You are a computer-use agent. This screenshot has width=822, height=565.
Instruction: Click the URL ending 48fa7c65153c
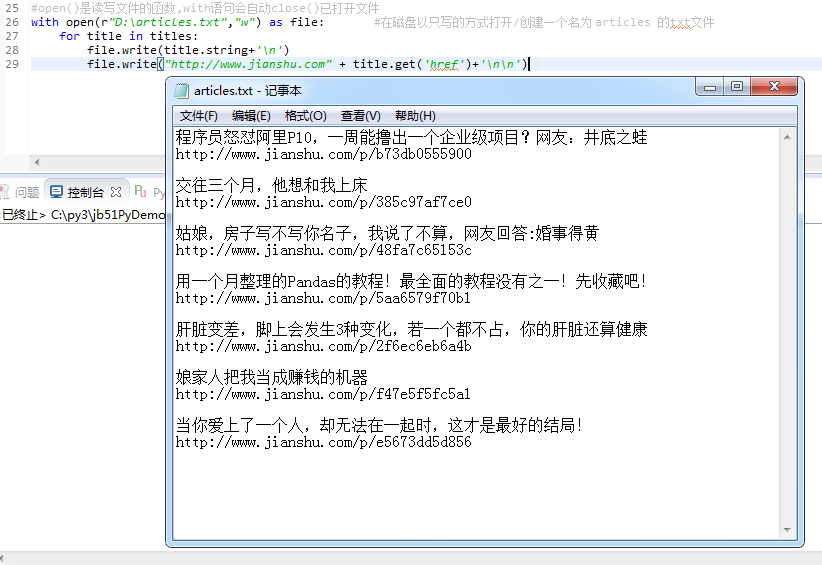pos(323,251)
